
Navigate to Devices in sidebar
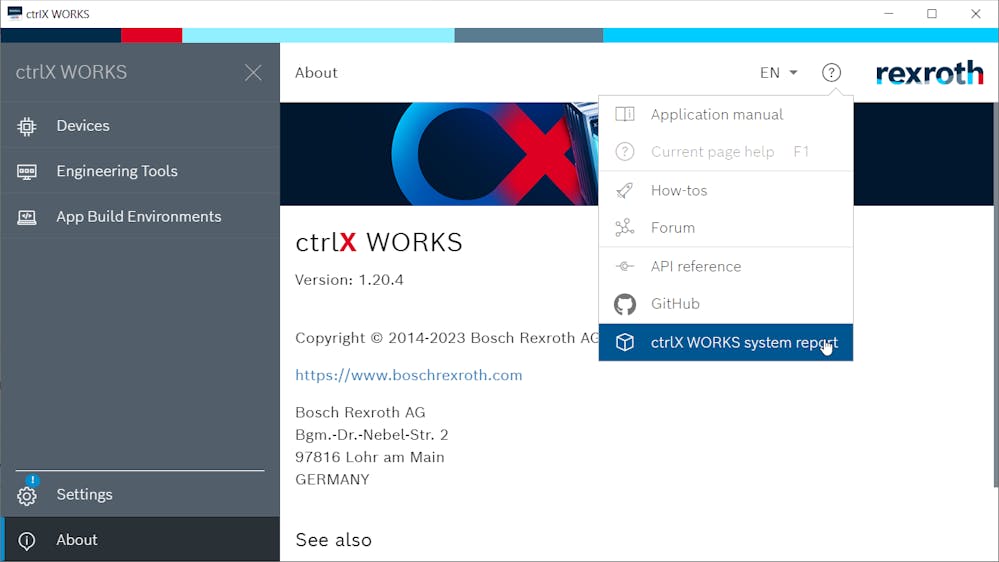(140, 126)
